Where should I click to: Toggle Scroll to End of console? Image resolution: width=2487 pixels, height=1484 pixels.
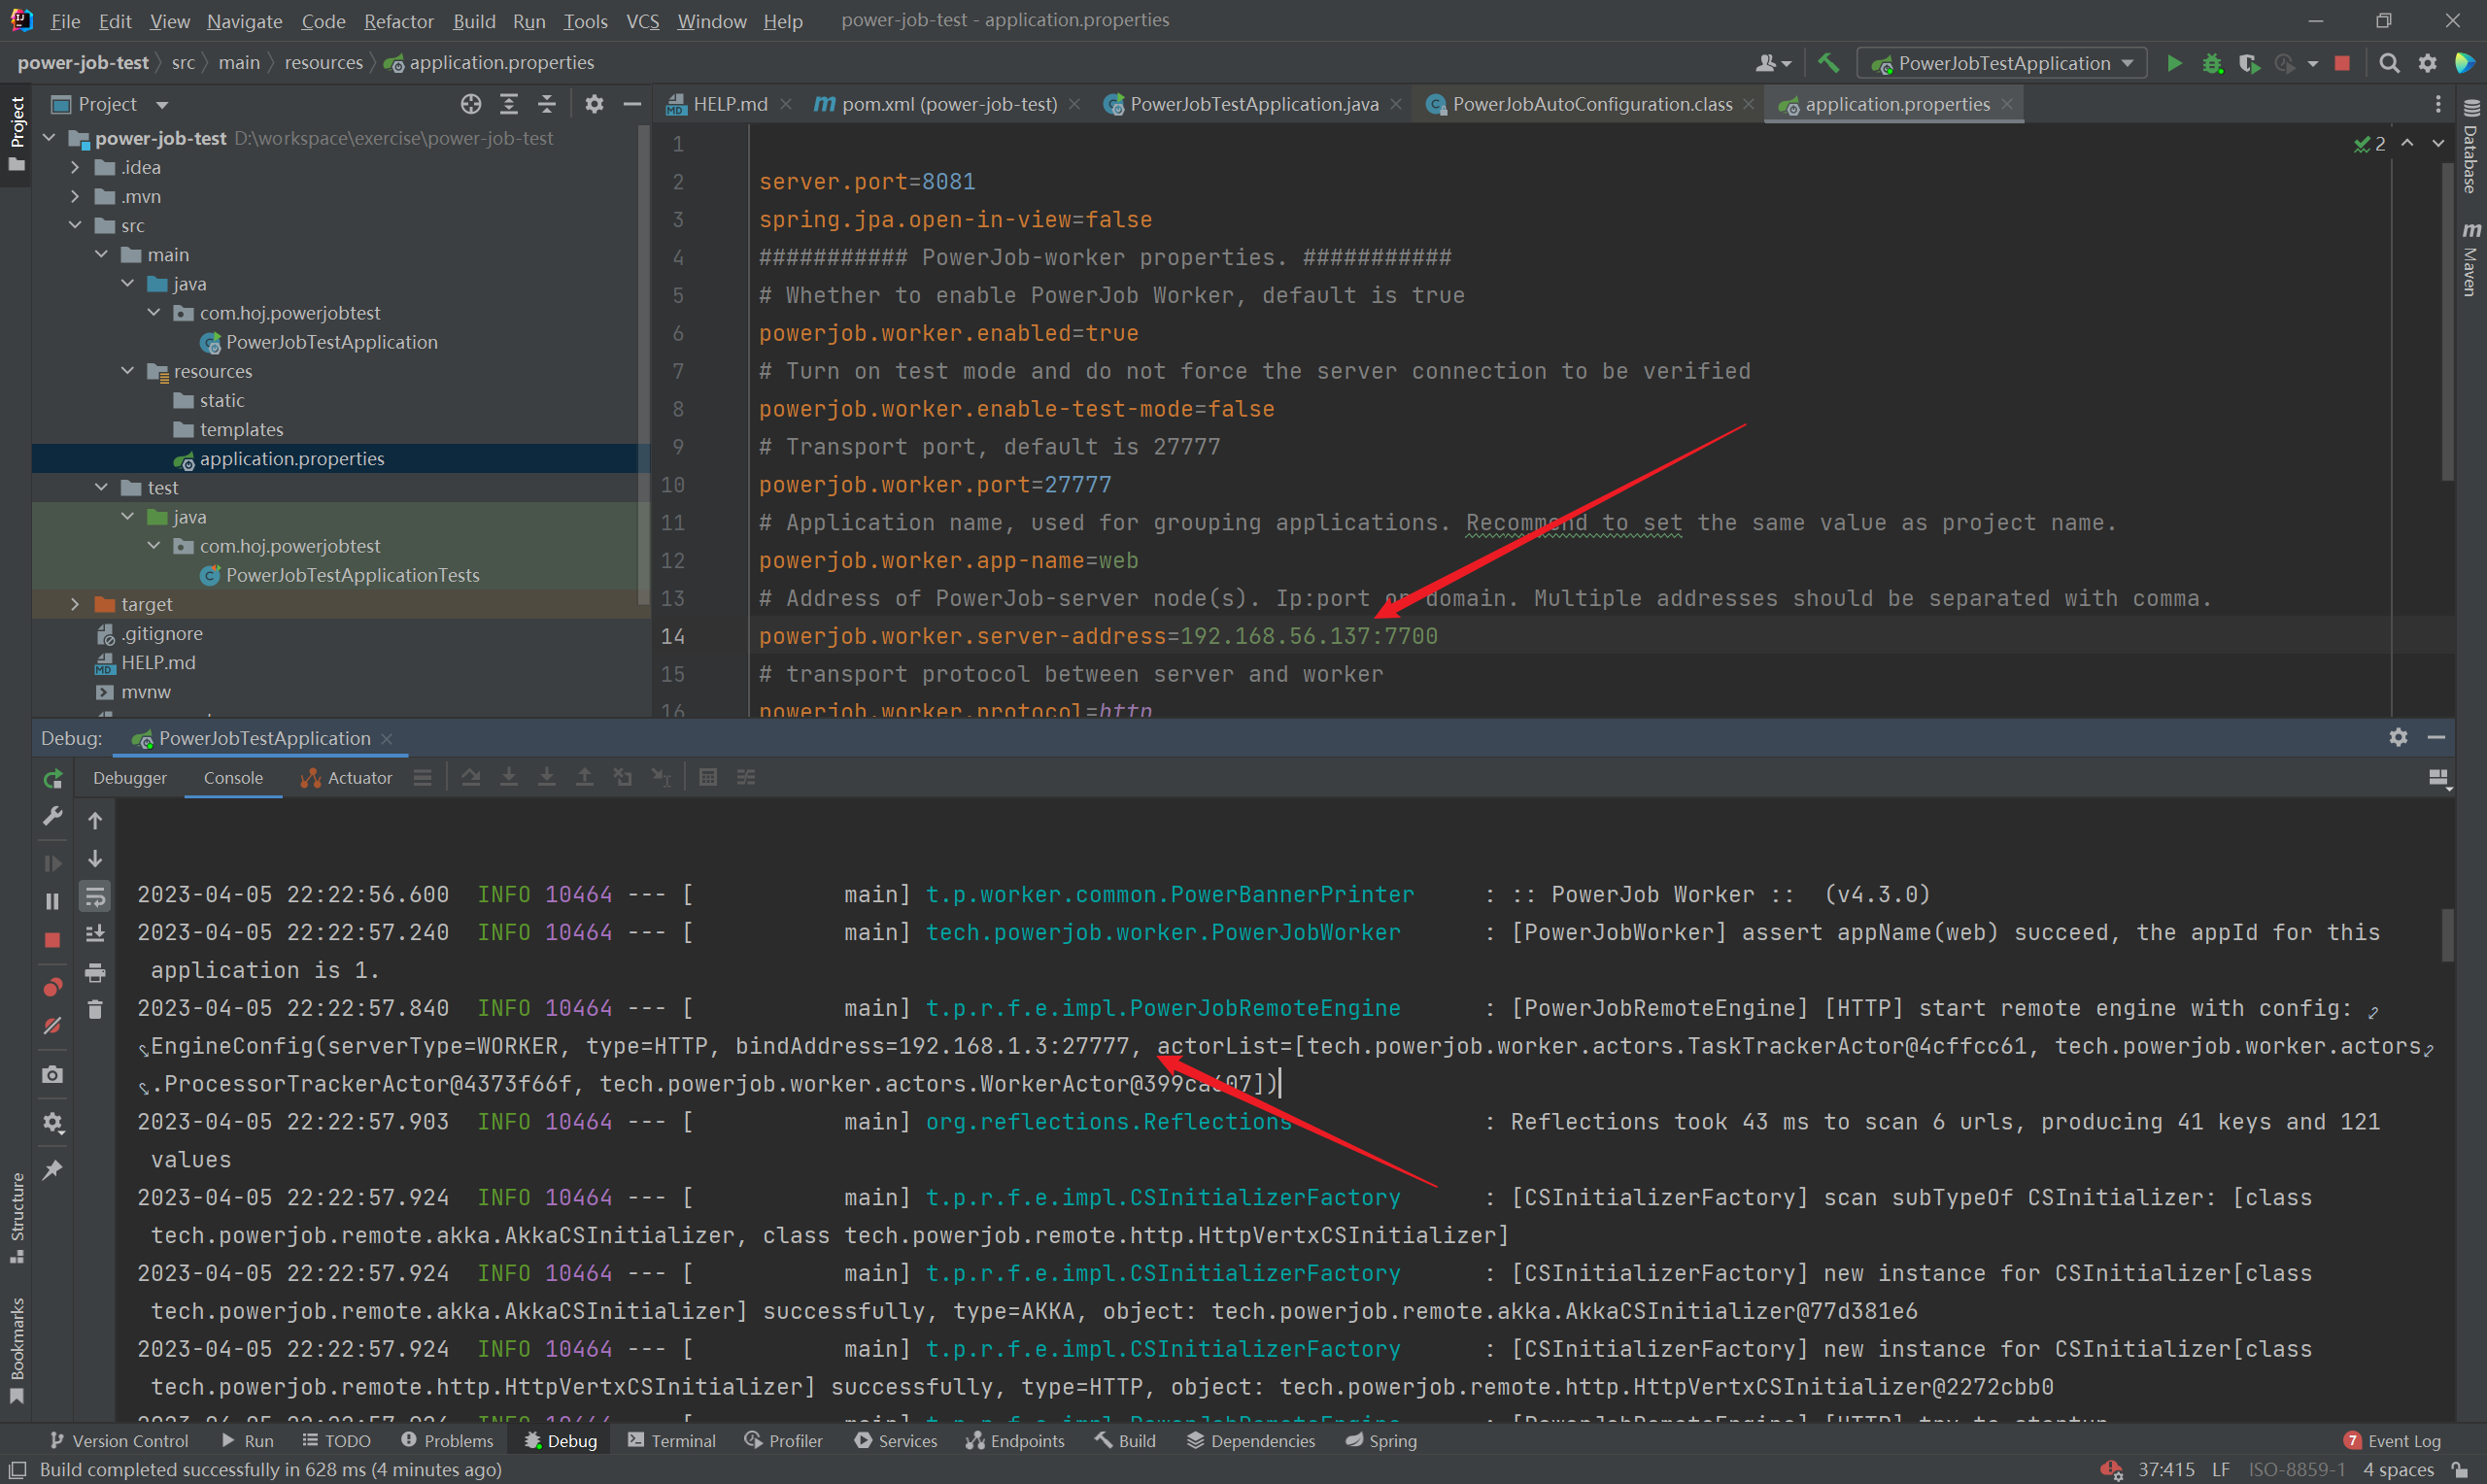95,934
